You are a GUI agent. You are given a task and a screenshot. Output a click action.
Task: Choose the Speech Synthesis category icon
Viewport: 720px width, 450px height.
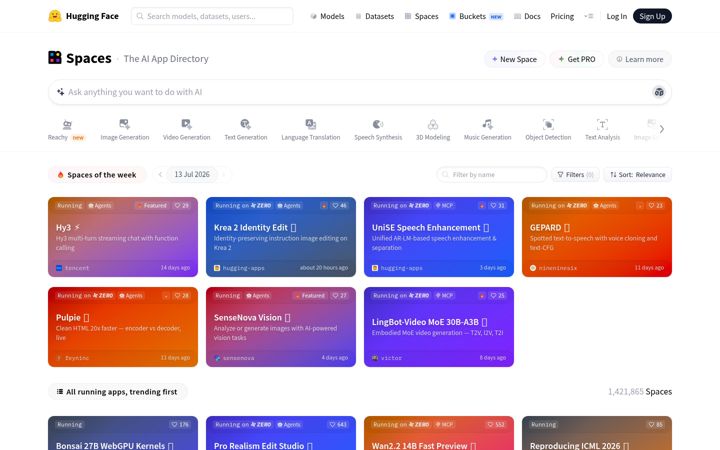pyautogui.click(x=378, y=124)
